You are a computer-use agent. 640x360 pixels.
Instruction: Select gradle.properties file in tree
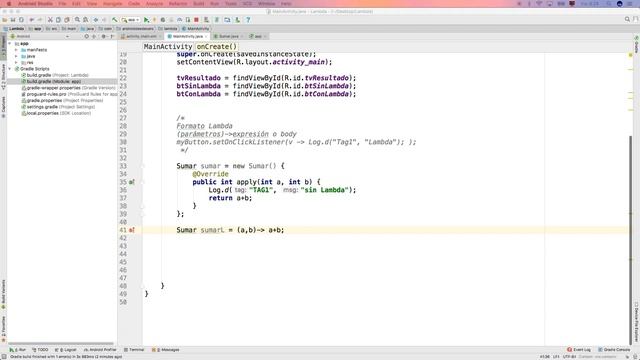[62, 100]
